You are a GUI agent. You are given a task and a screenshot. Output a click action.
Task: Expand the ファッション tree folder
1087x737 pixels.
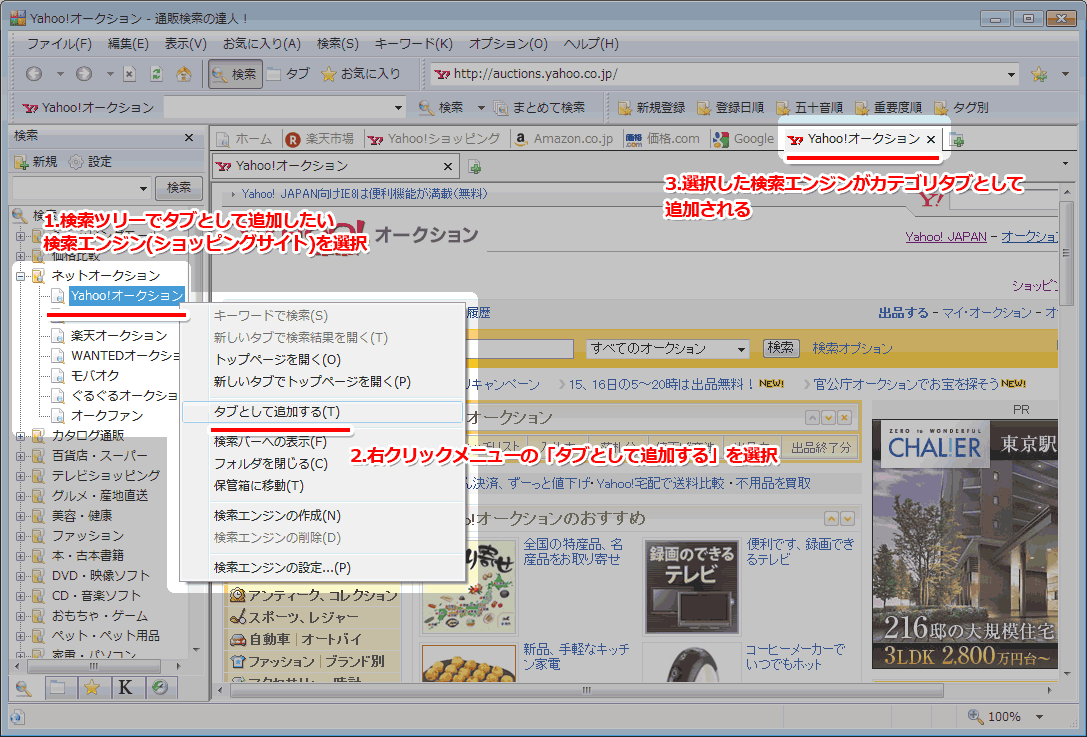point(20,536)
